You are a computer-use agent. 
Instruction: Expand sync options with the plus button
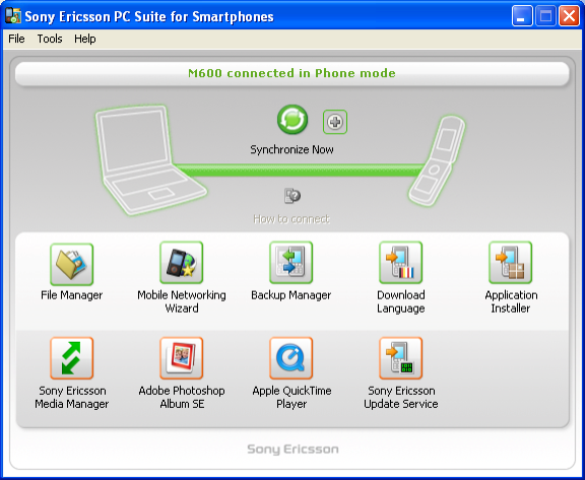(x=335, y=122)
